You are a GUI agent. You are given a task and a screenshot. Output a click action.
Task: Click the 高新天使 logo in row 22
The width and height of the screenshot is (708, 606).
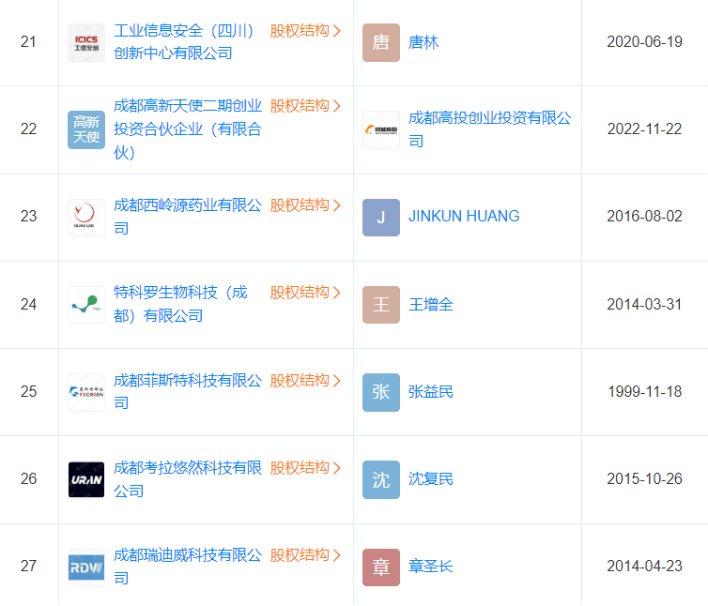point(86,130)
